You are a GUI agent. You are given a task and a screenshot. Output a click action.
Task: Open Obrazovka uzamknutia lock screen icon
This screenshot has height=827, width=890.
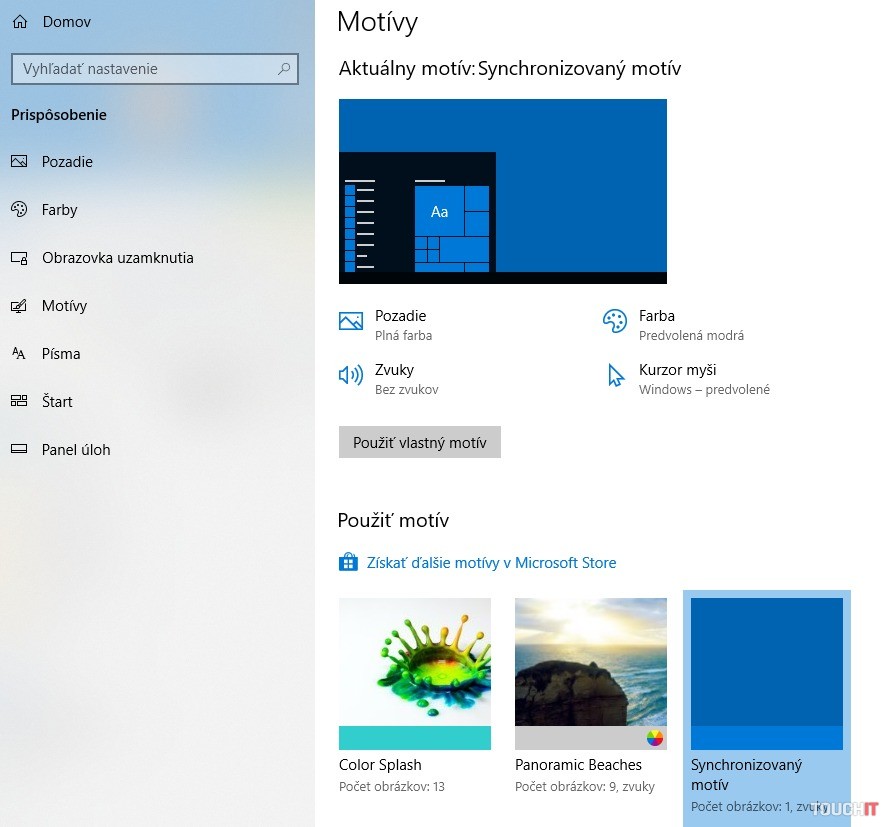pos(19,258)
